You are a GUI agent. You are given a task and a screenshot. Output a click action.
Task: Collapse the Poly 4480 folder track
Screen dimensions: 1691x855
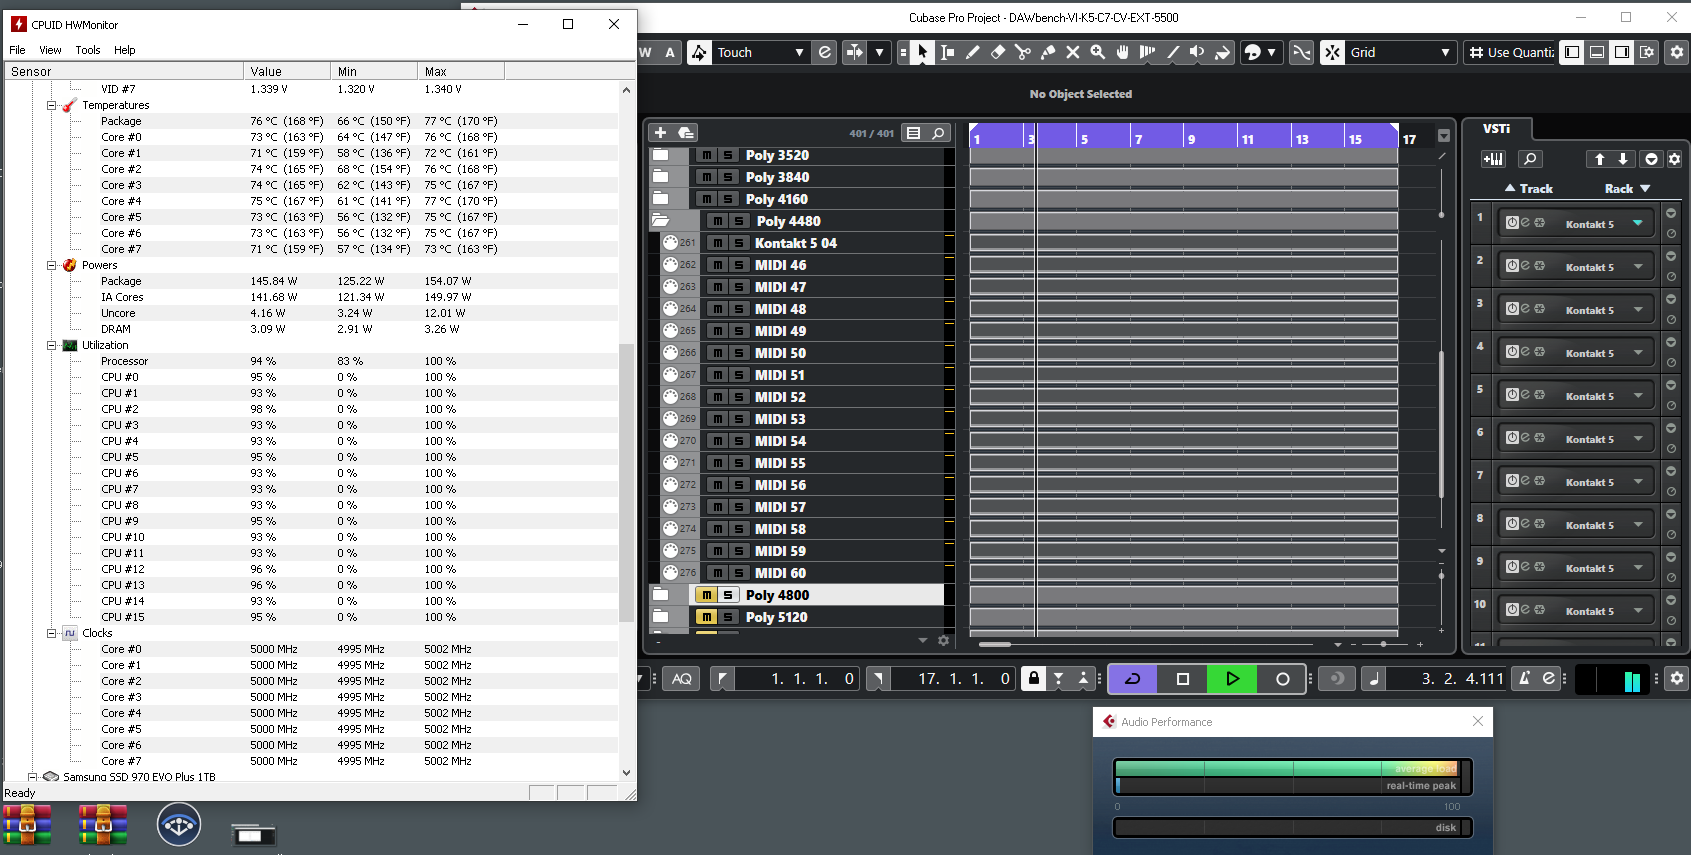(x=660, y=220)
